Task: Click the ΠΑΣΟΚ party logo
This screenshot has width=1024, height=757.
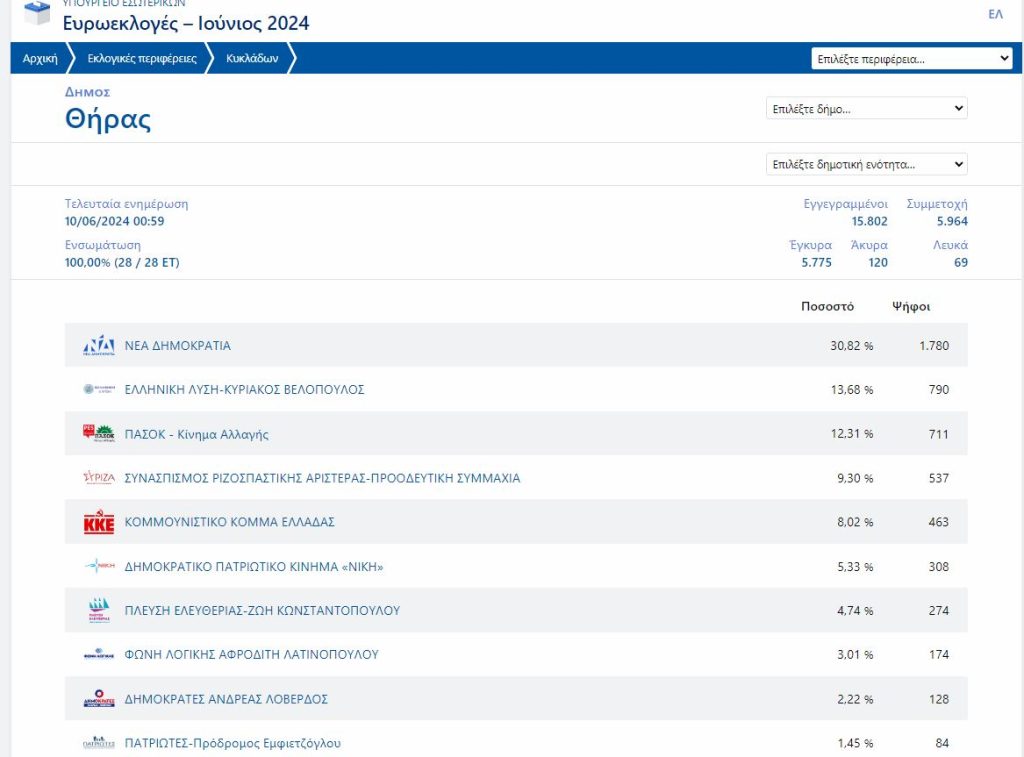Action: click(x=99, y=433)
